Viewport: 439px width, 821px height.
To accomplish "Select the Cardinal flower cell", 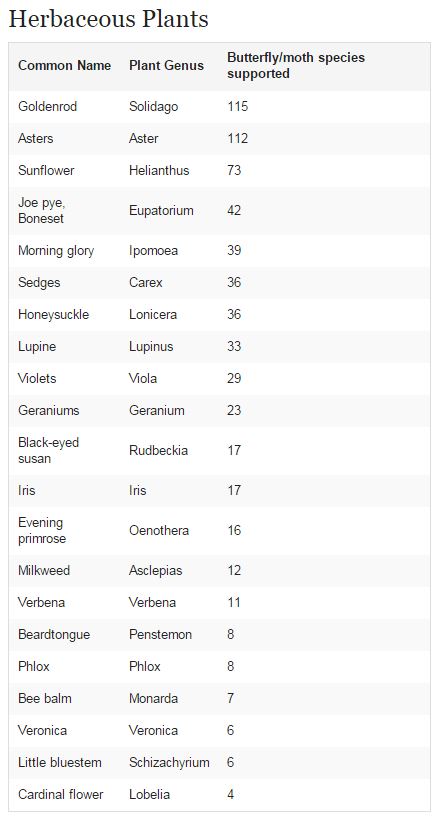I will 61,794.
